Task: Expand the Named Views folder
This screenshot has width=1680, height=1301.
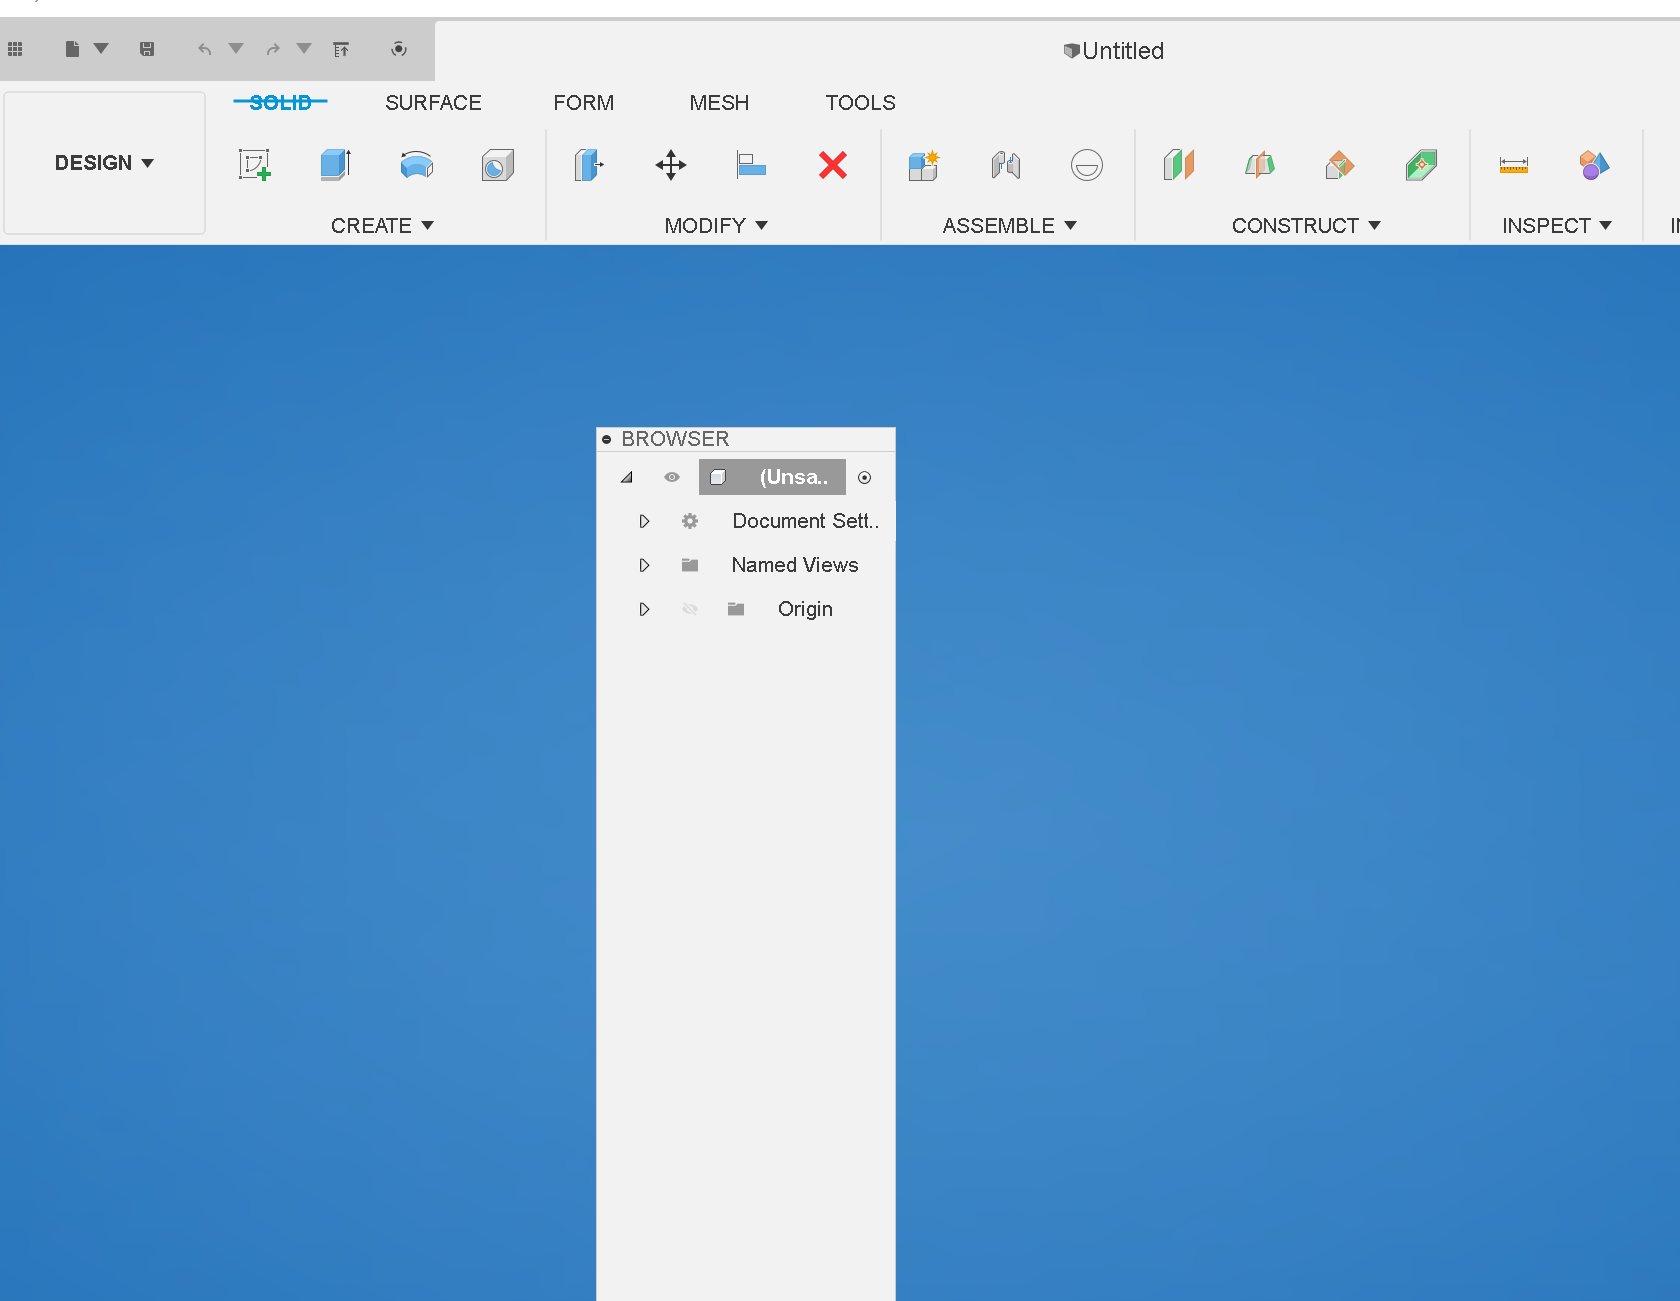Action: tap(644, 565)
